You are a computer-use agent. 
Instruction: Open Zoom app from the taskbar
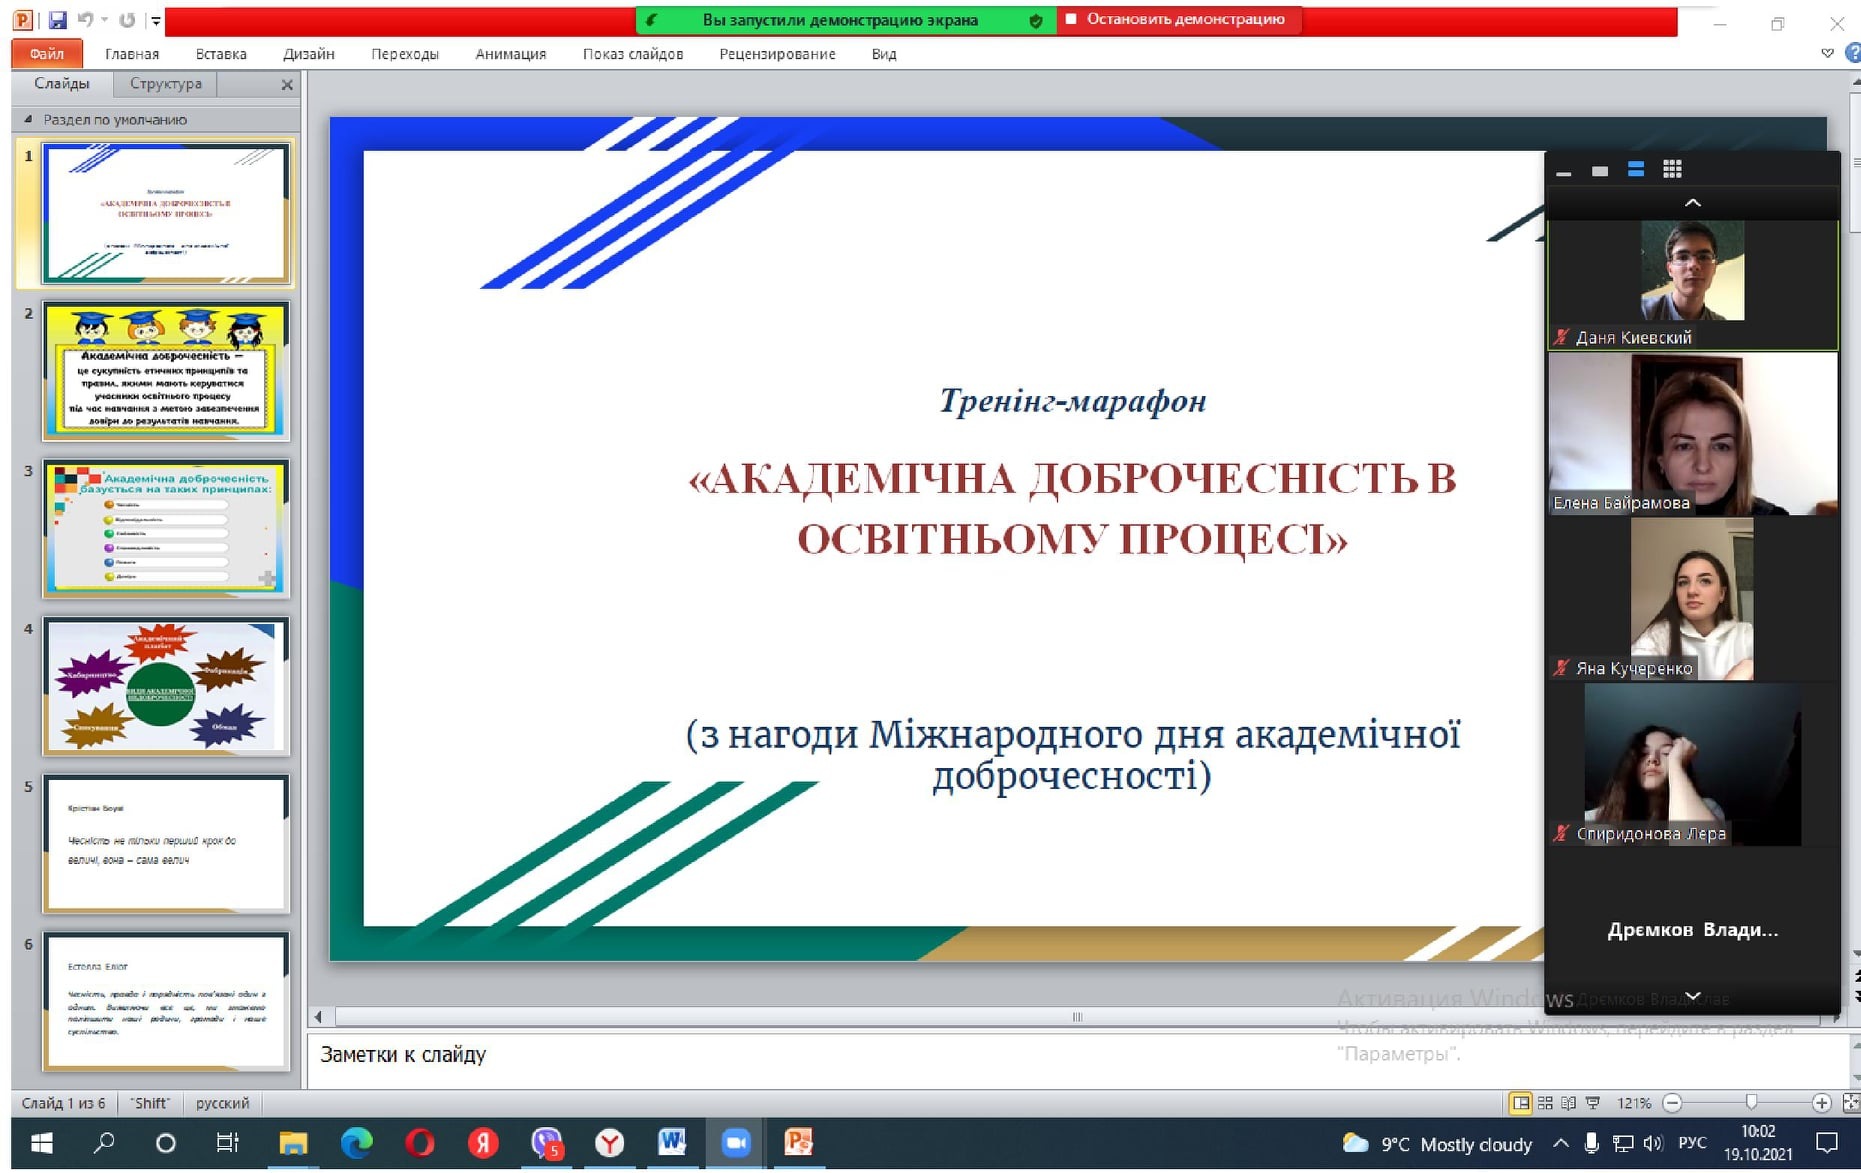point(735,1142)
